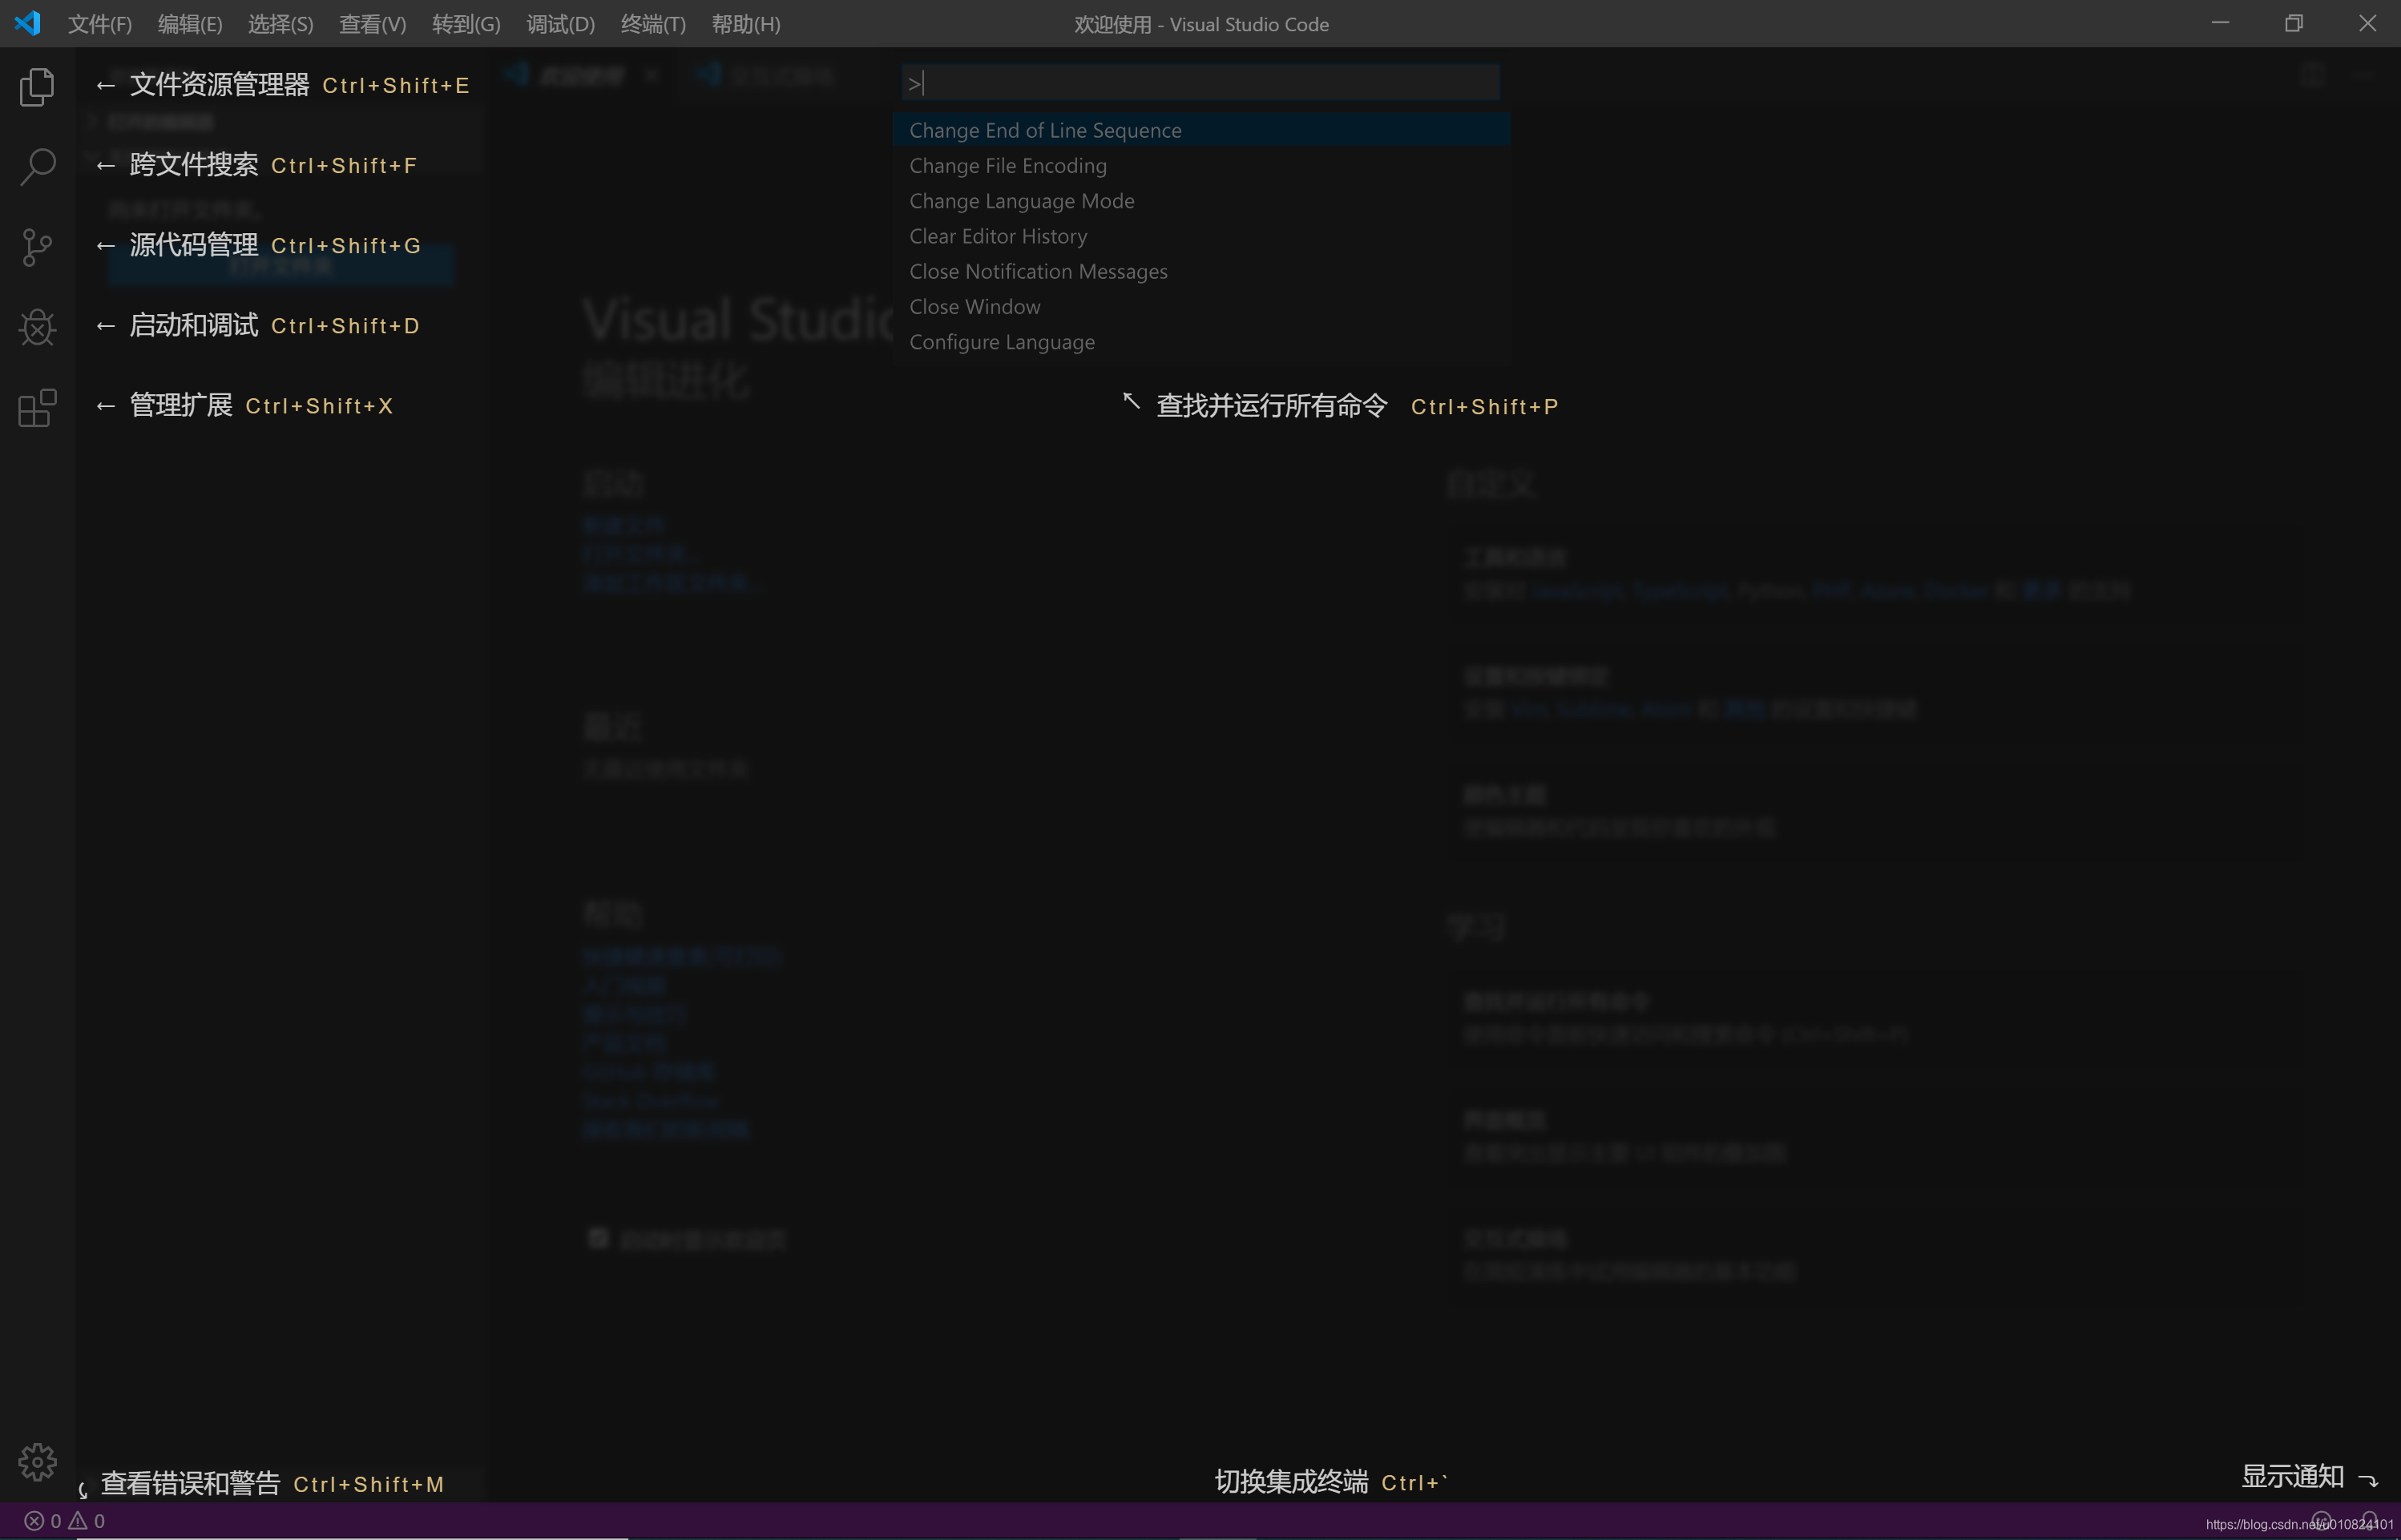Open the Explorer view in activity bar
Screen dimensions: 2401x1540
(x=37, y=87)
